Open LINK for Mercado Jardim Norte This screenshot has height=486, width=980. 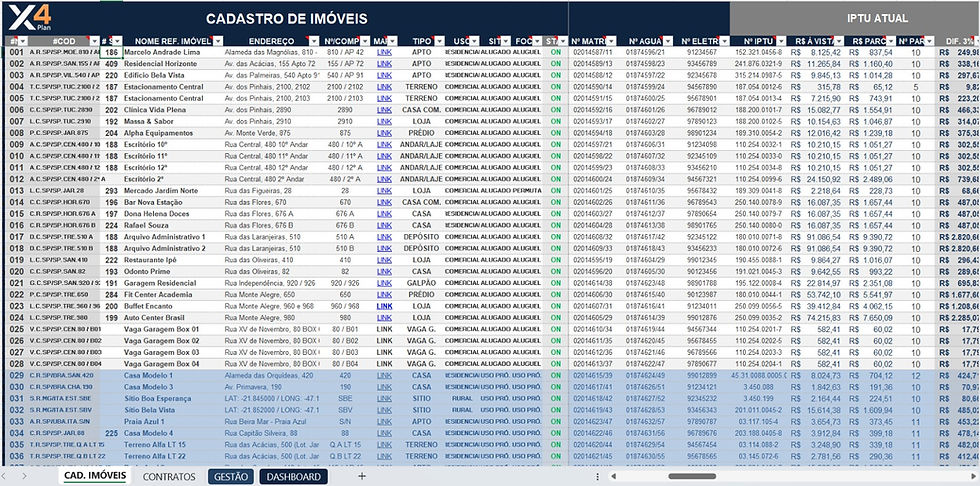pyautogui.click(x=384, y=191)
